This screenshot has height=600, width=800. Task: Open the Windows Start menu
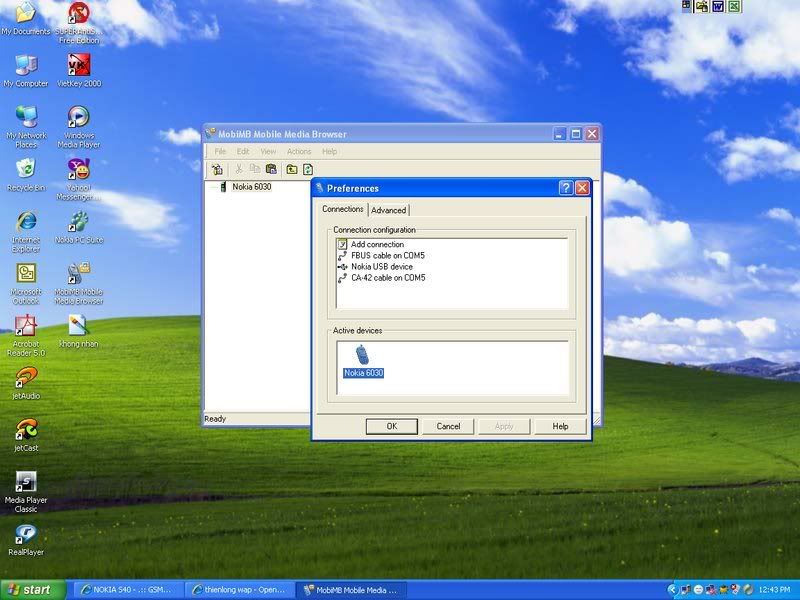coord(30,589)
